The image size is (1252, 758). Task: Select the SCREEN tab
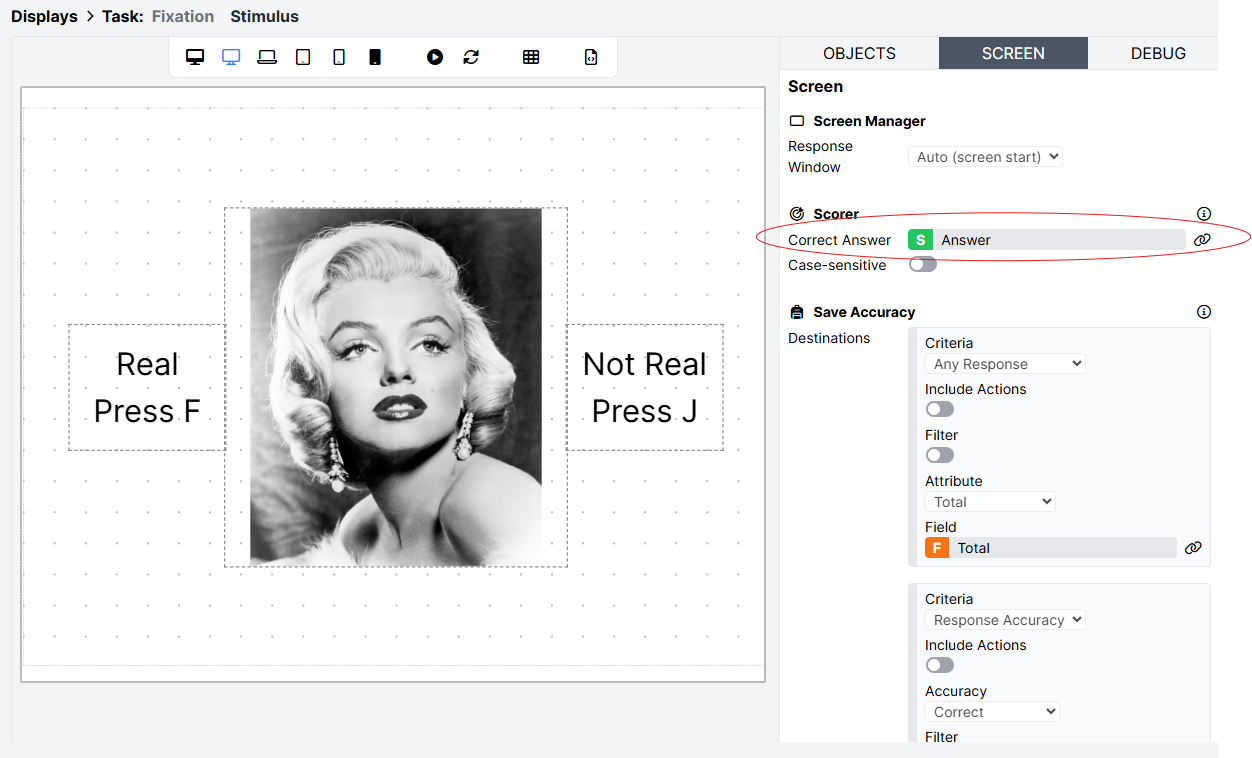click(1013, 53)
